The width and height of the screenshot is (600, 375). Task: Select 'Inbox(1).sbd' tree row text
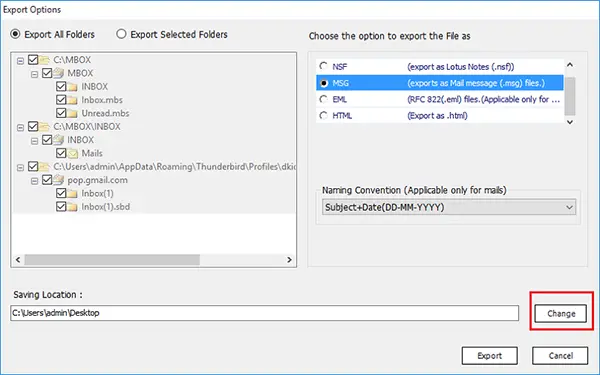click(x=106, y=207)
